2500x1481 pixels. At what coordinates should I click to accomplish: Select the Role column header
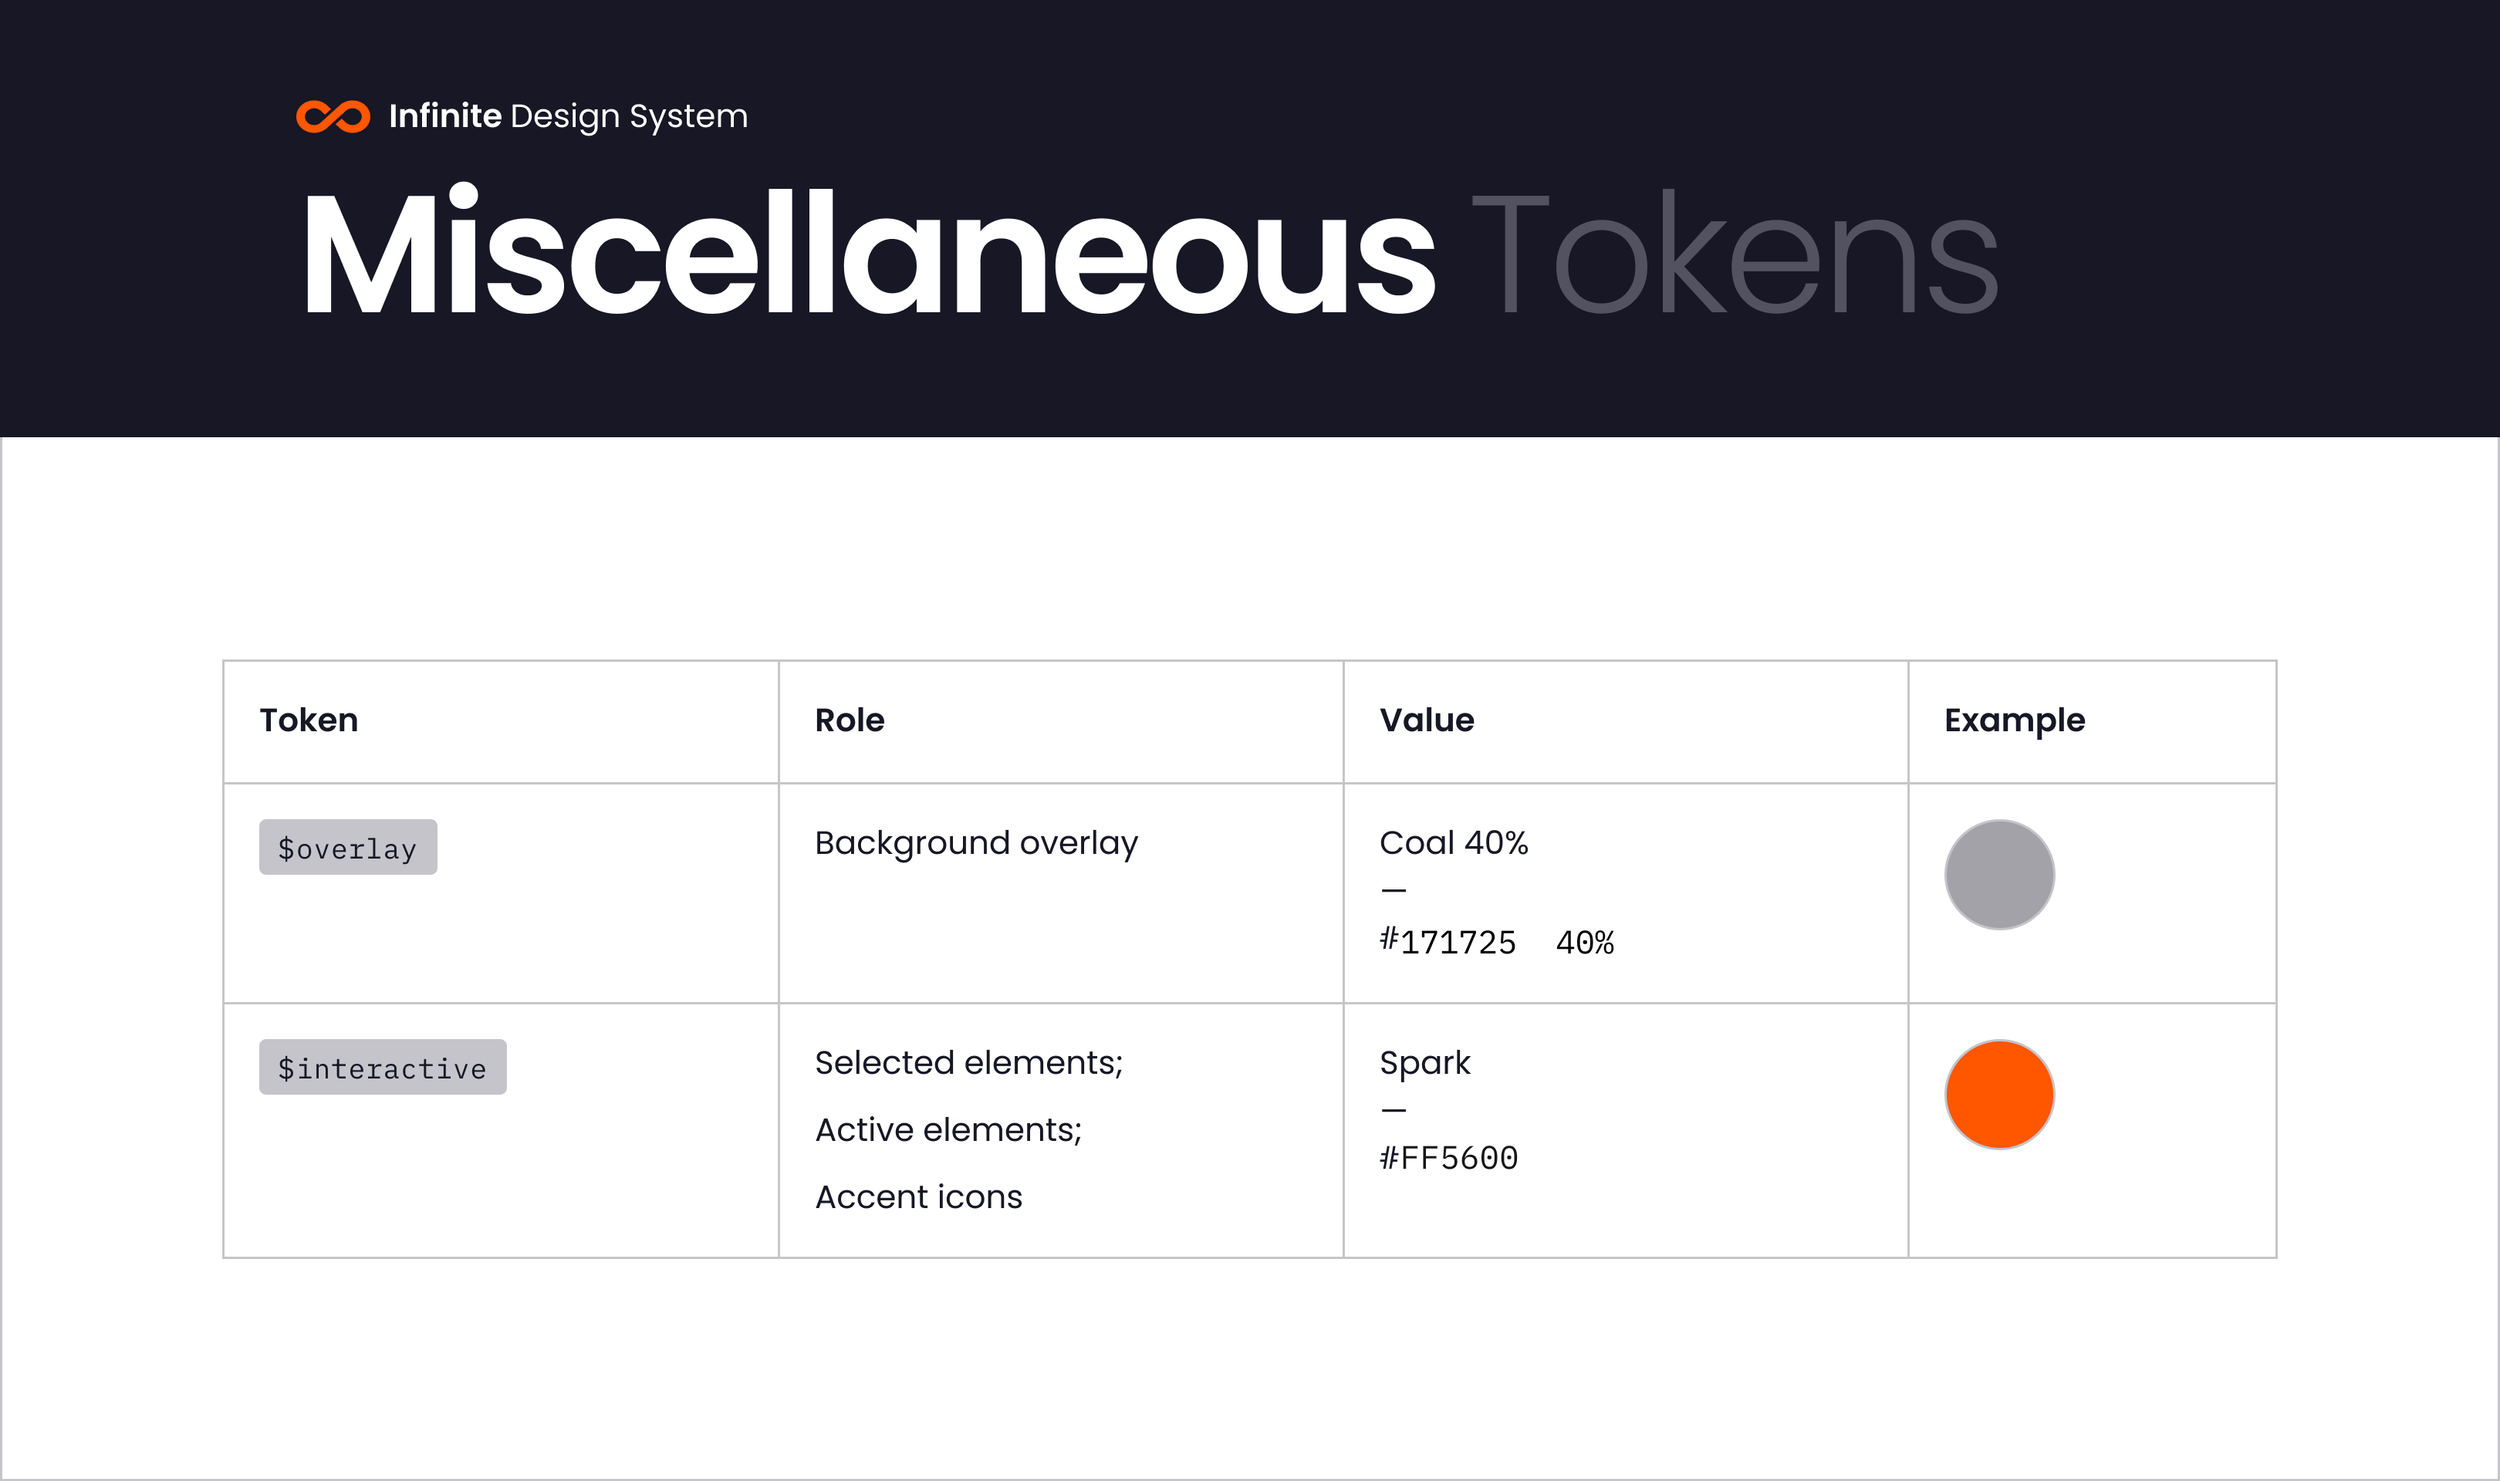tap(849, 720)
